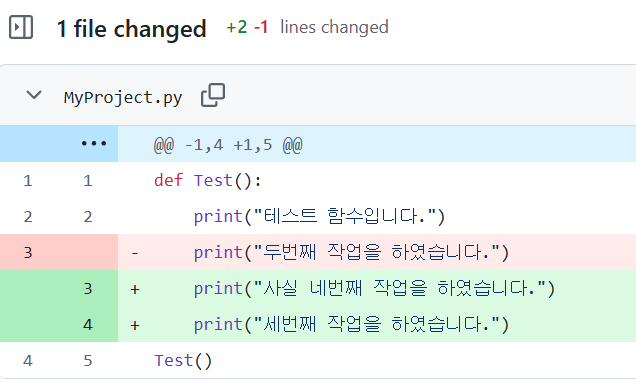Select new line number 5 in gutter
Viewport: 636px width, 384px height.
[x=88, y=360]
